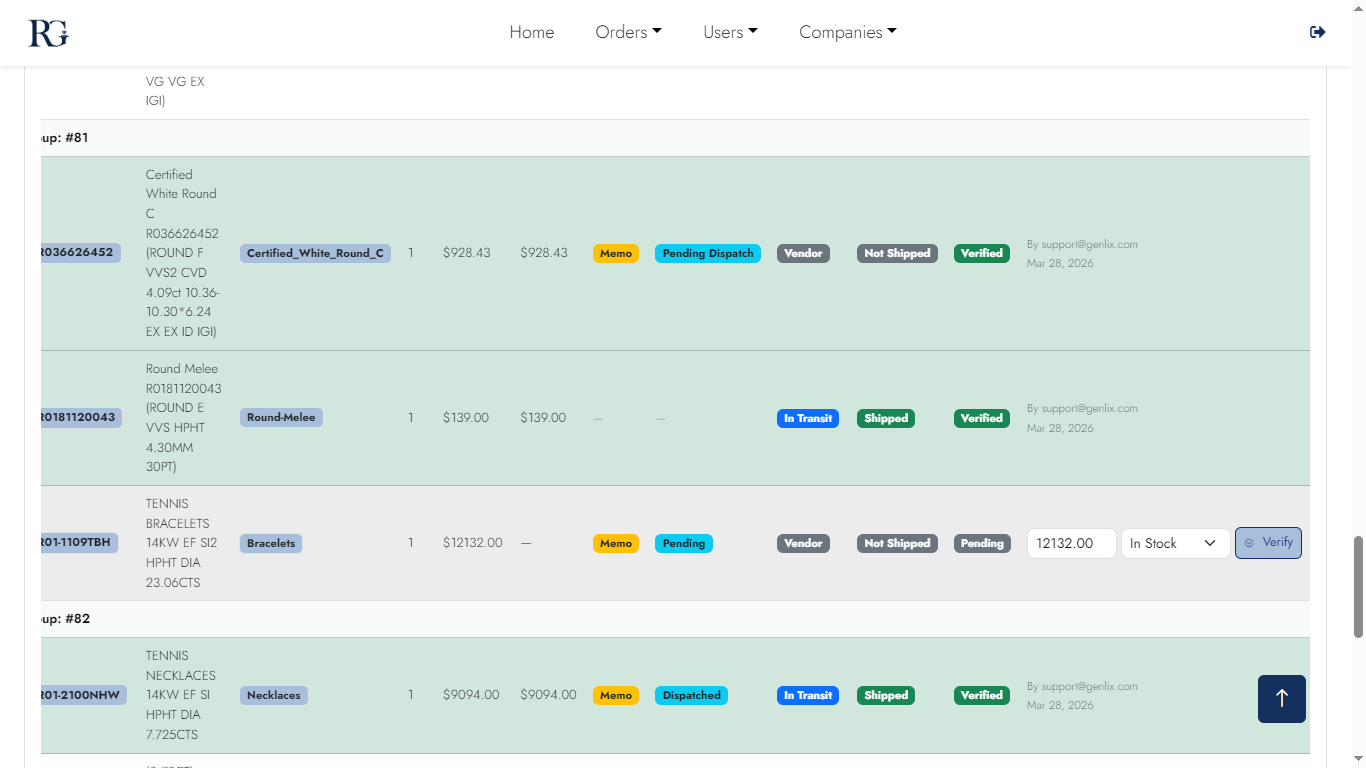
Task: Open the Companies dropdown menu
Action: pyautogui.click(x=847, y=32)
